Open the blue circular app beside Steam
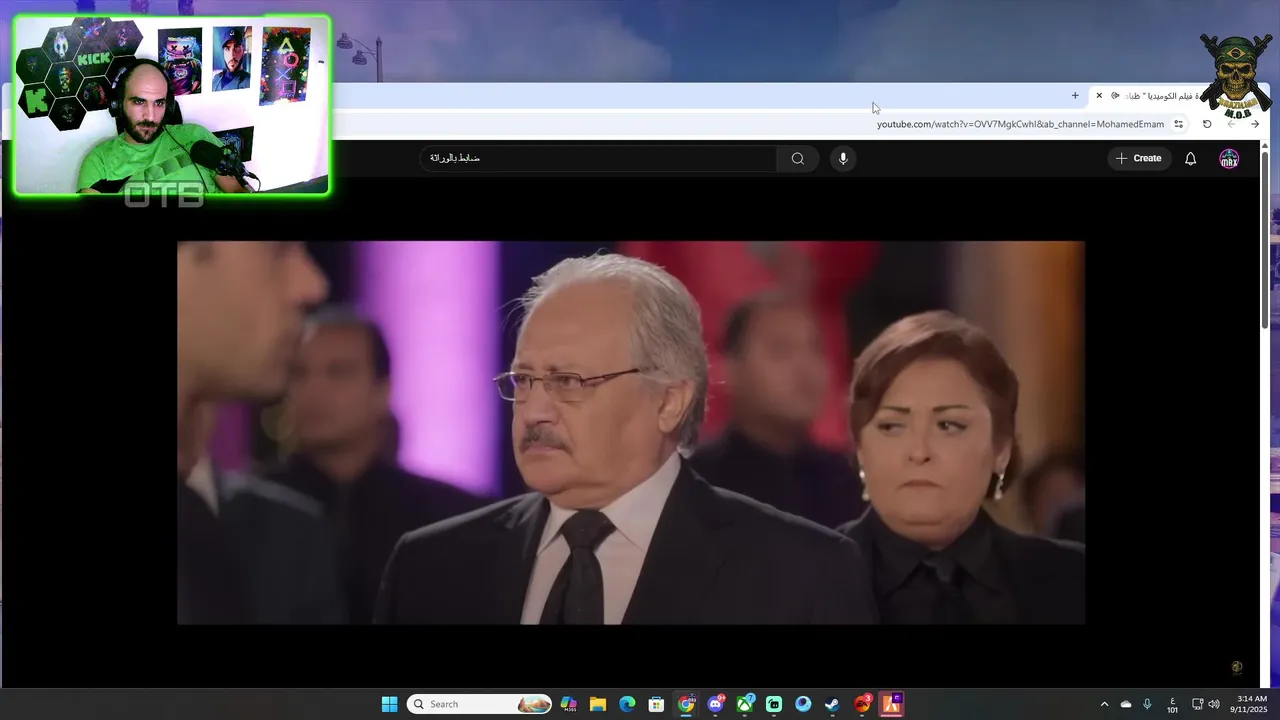The height and width of the screenshot is (720, 1280). point(803,704)
